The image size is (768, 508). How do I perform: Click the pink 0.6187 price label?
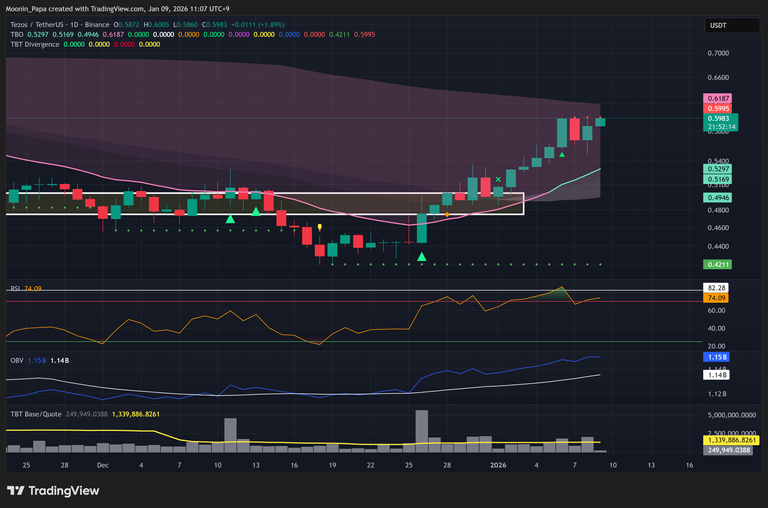[x=718, y=99]
